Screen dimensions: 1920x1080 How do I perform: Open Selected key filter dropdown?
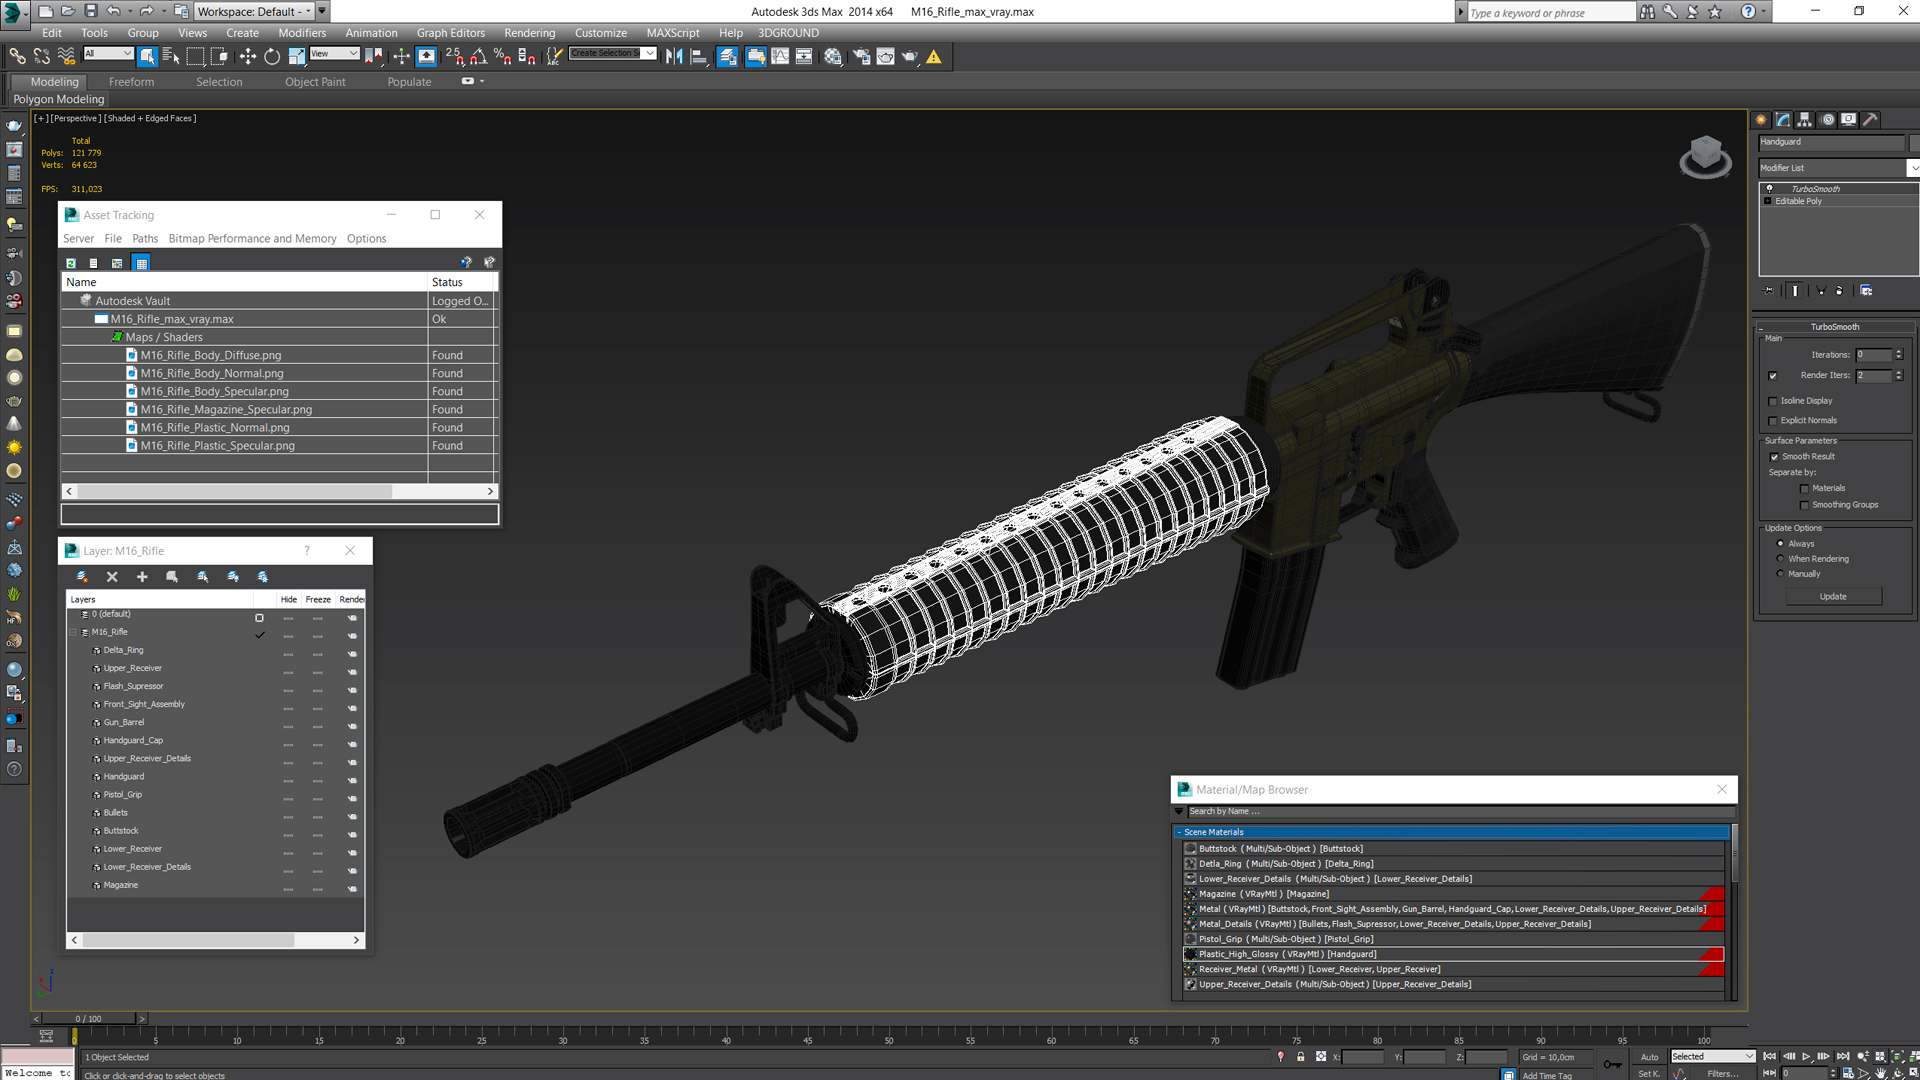tap(1713, 1057)
